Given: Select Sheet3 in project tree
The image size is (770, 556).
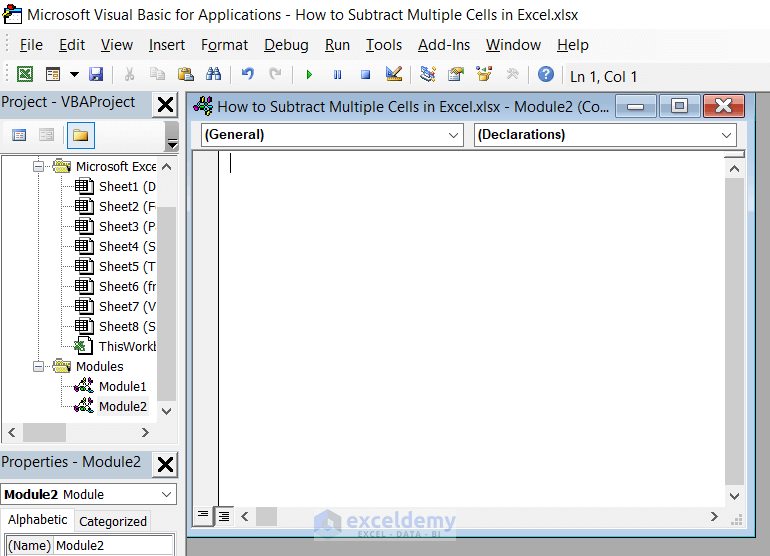Looking at the screenshot, I should (115, 226).
